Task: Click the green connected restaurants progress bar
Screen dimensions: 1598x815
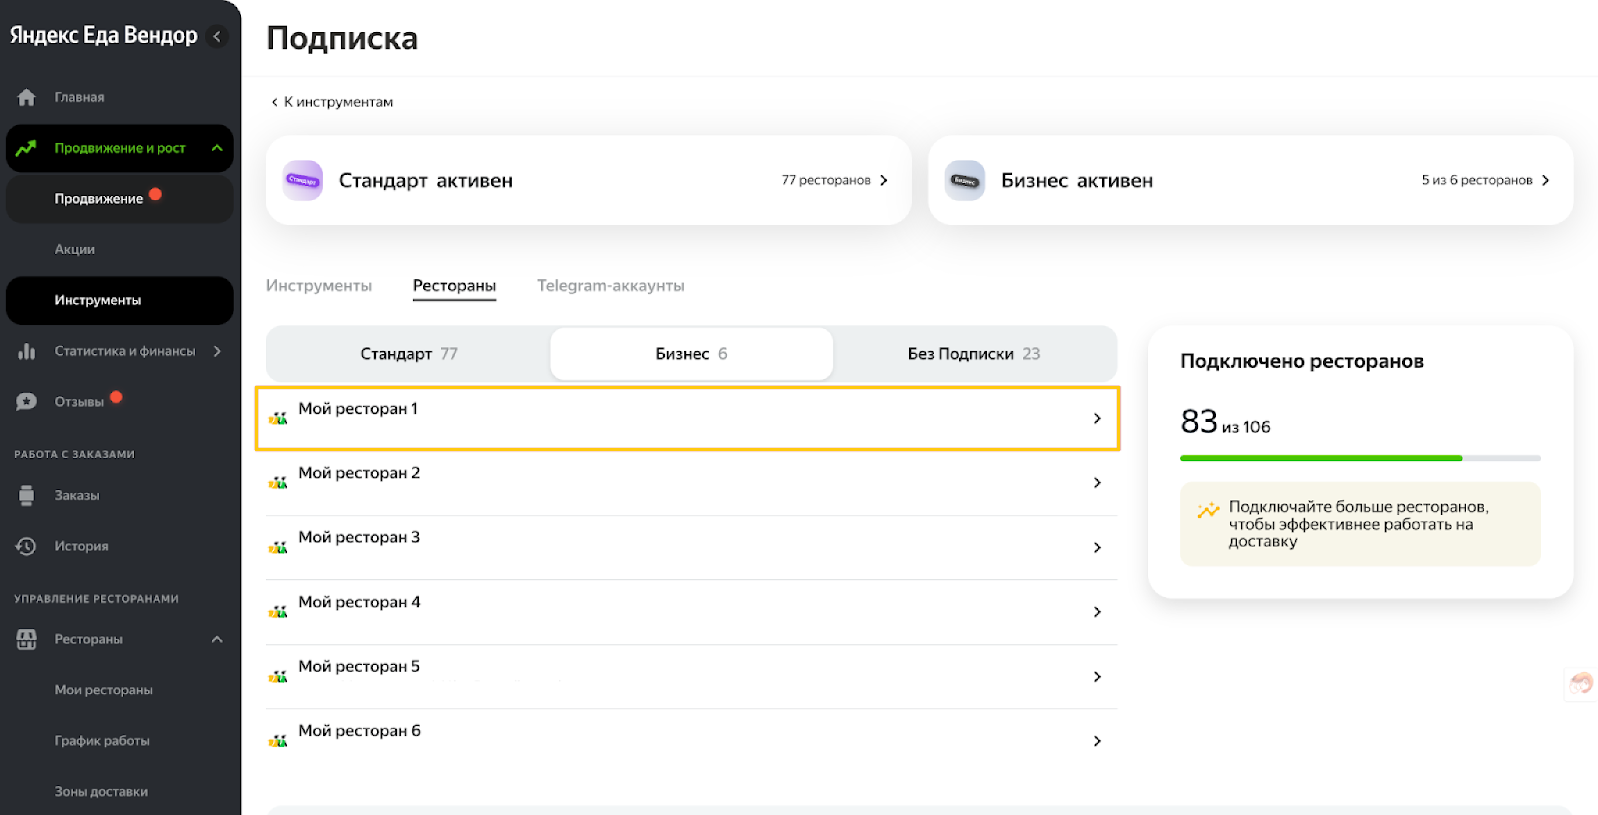Action: [1321, 458]
